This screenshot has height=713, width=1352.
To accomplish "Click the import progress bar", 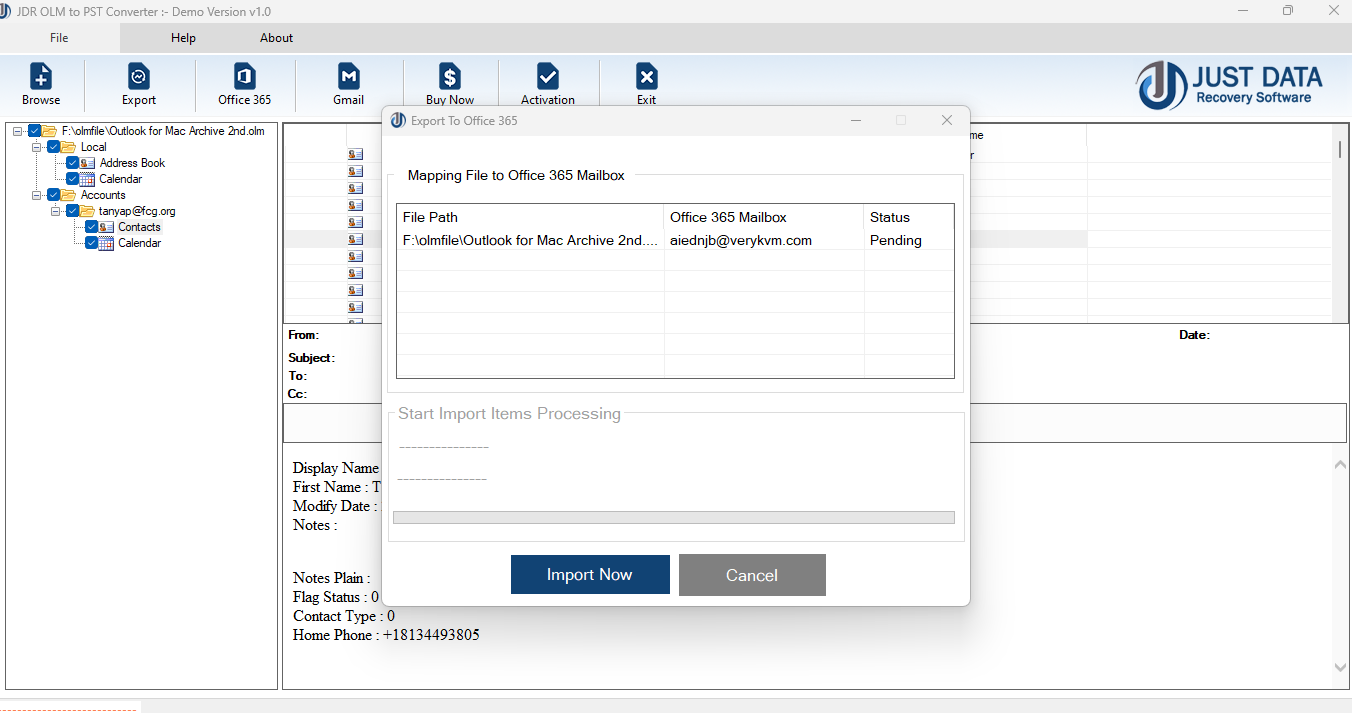I will (x=674, y=518).
